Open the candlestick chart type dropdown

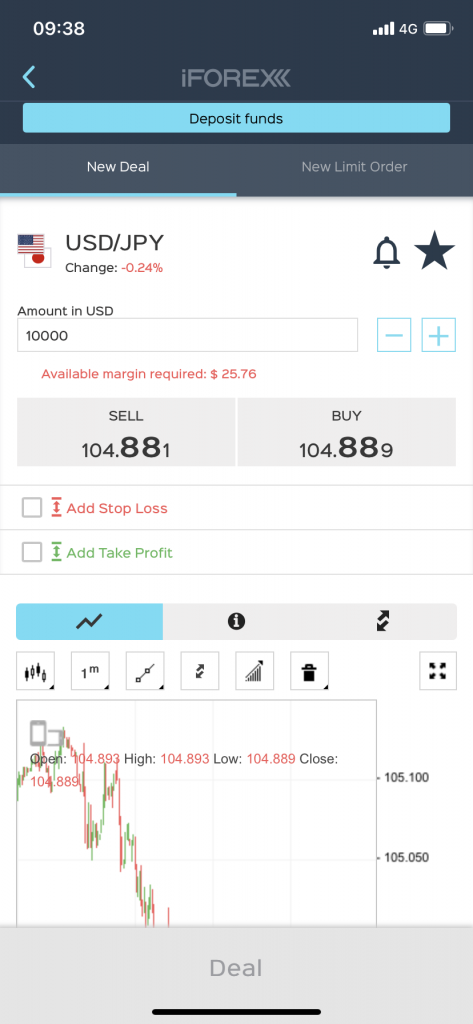[x=35, y=671]
